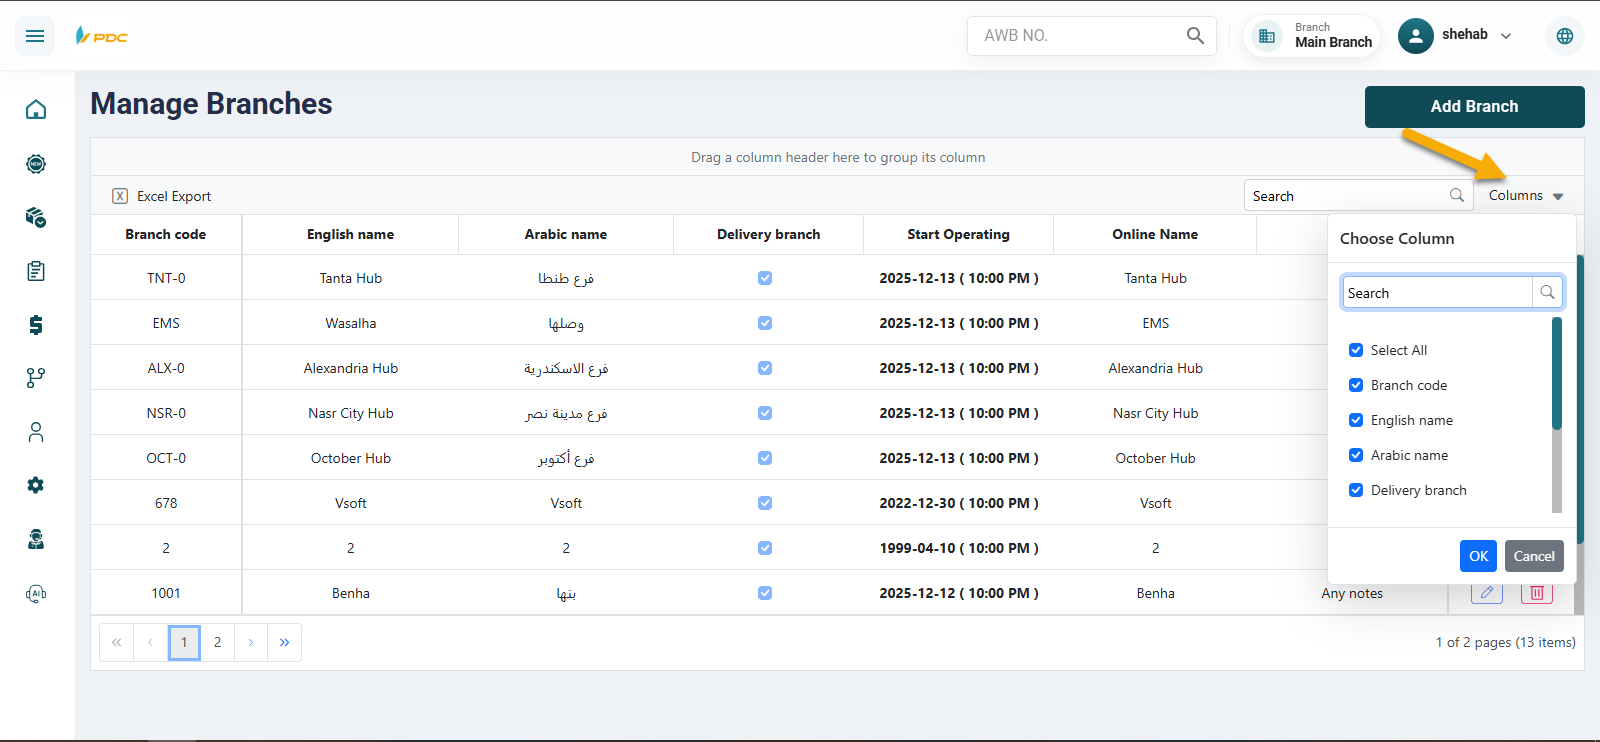Go to Home from the sidebar
The image size is (1600, 742).
click(36, 109)
